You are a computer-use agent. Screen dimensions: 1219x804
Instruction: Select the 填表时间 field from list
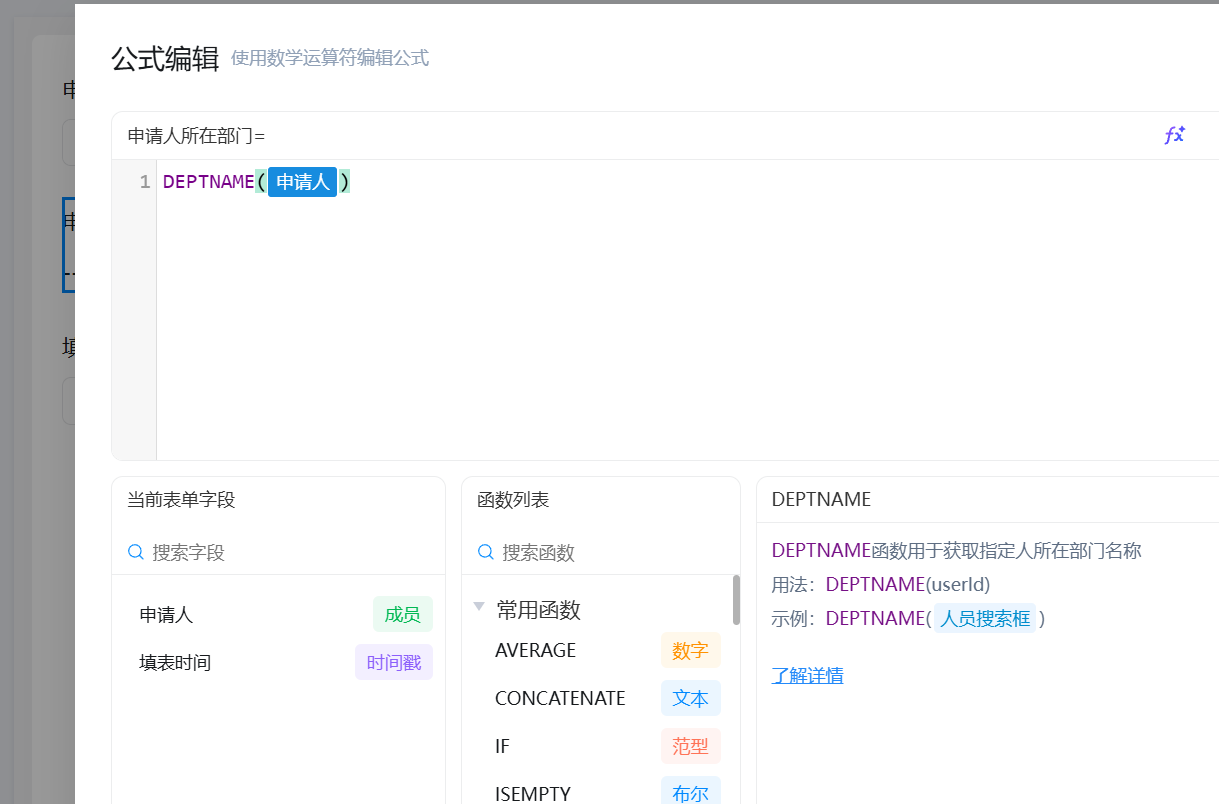tap(175, 663)
